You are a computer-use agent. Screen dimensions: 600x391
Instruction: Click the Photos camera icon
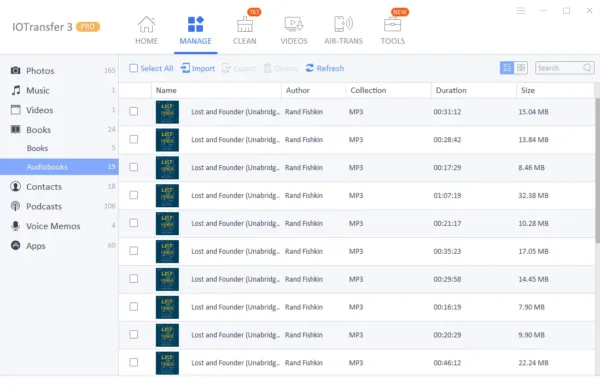tap(15, 70)
